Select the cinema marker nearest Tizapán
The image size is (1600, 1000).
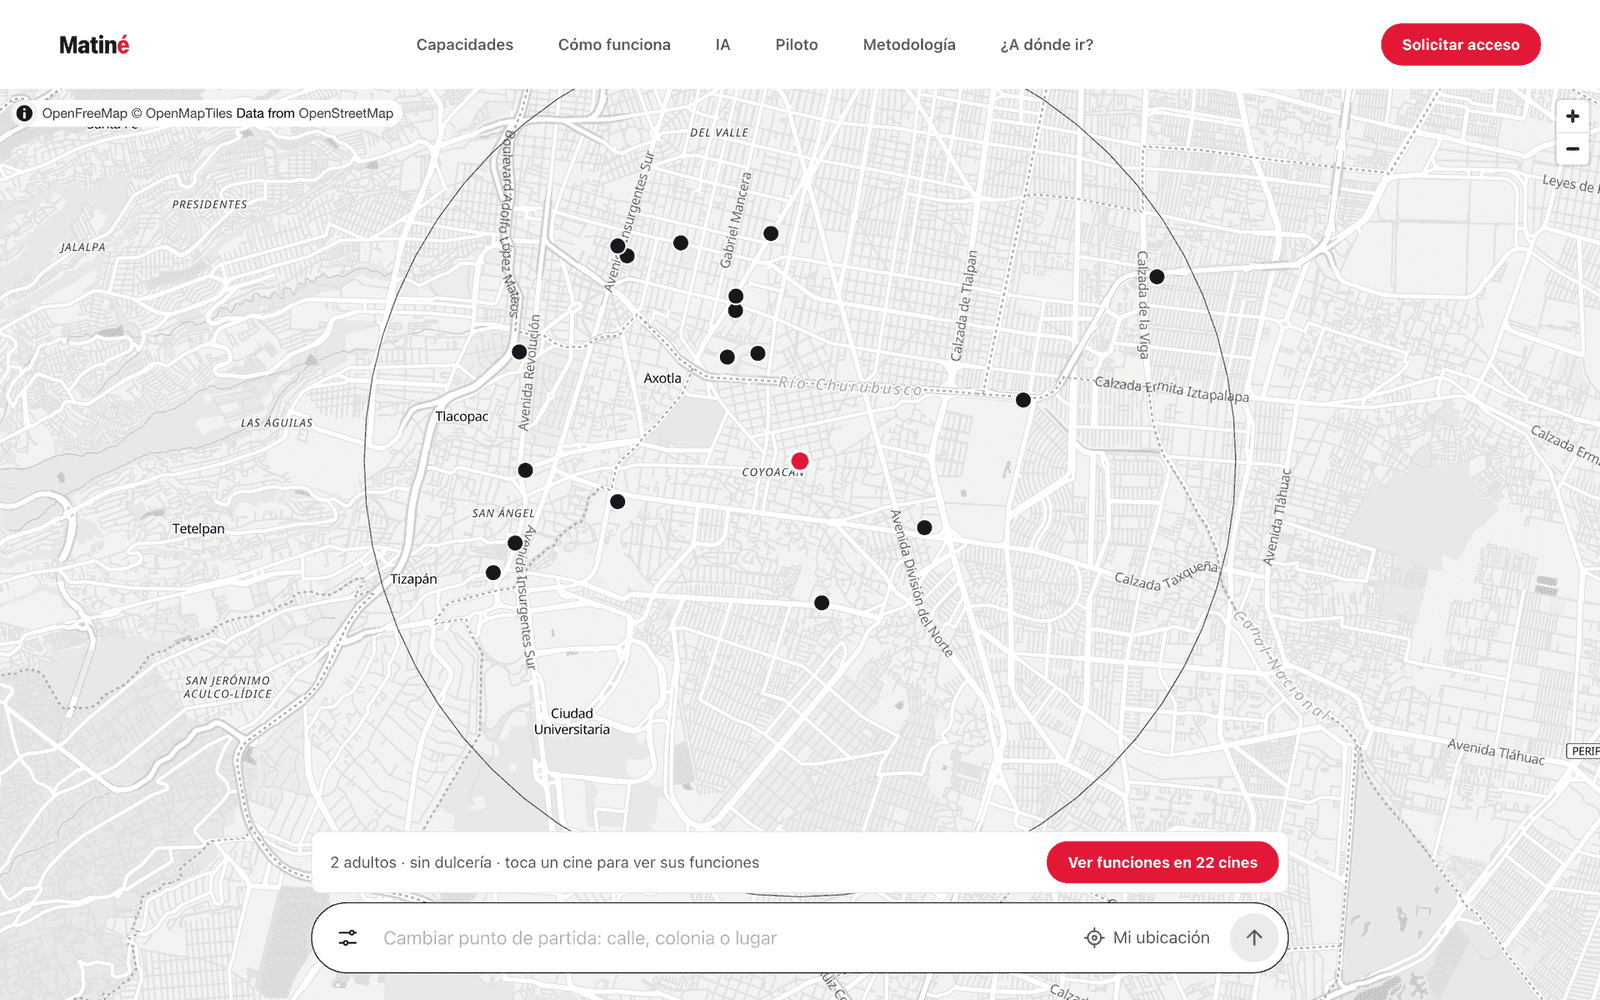(x=493, y=573)
